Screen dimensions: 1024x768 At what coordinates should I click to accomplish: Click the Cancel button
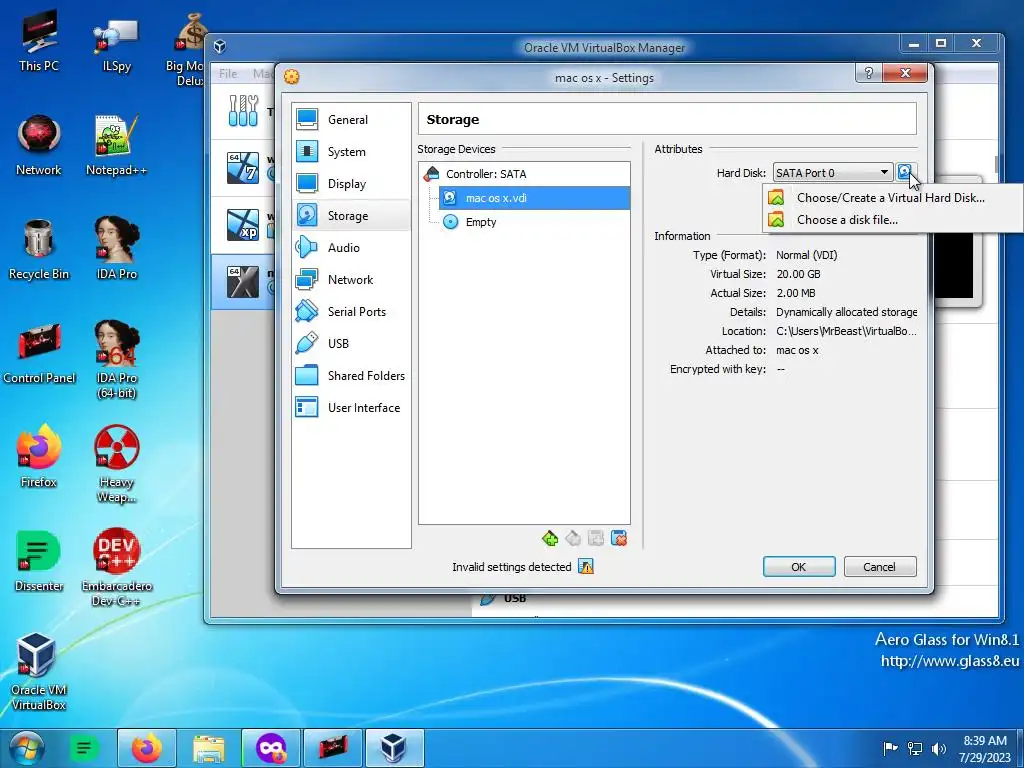[x=879, y=567]
